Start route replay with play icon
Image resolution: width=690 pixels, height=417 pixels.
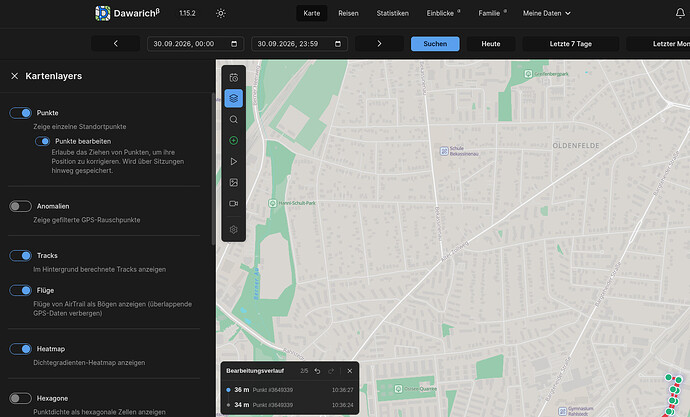tap(234, 161)
